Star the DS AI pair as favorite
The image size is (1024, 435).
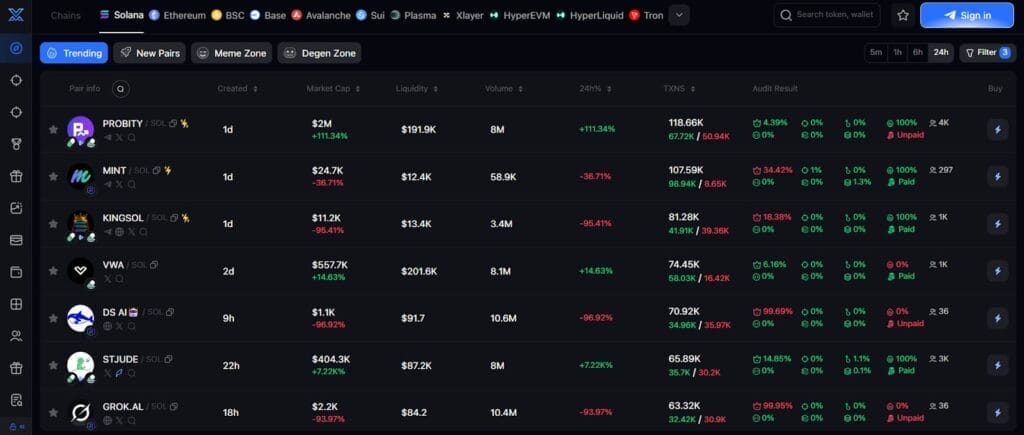point(53,318)
